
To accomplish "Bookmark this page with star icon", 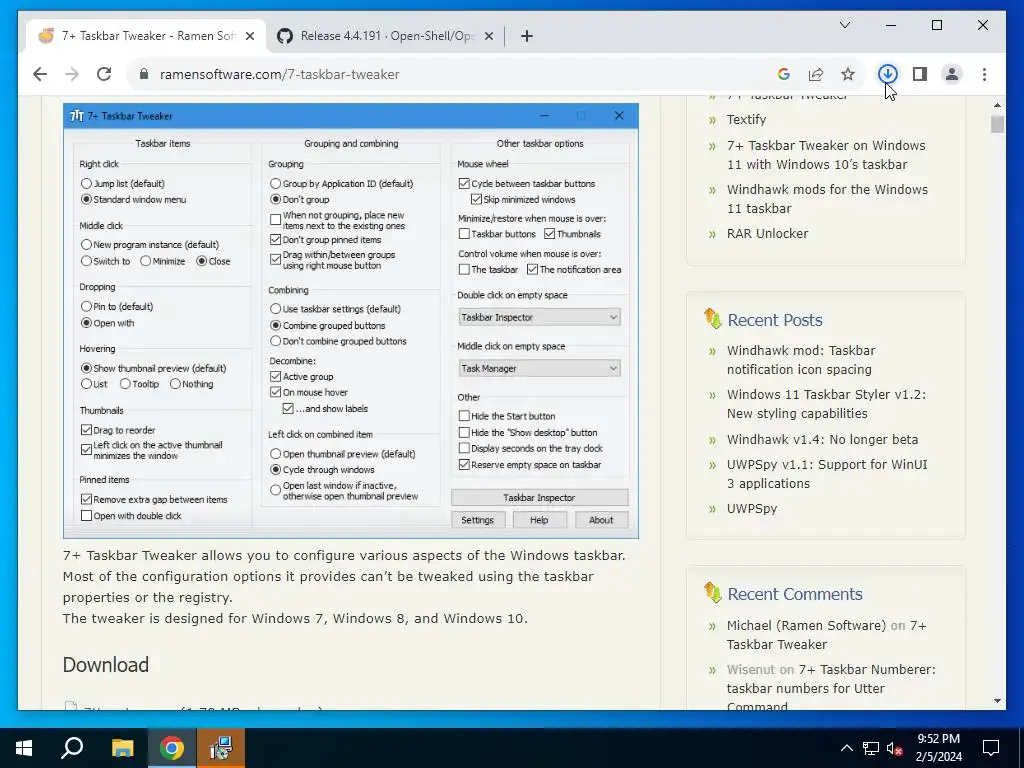I will coord(848,74).
